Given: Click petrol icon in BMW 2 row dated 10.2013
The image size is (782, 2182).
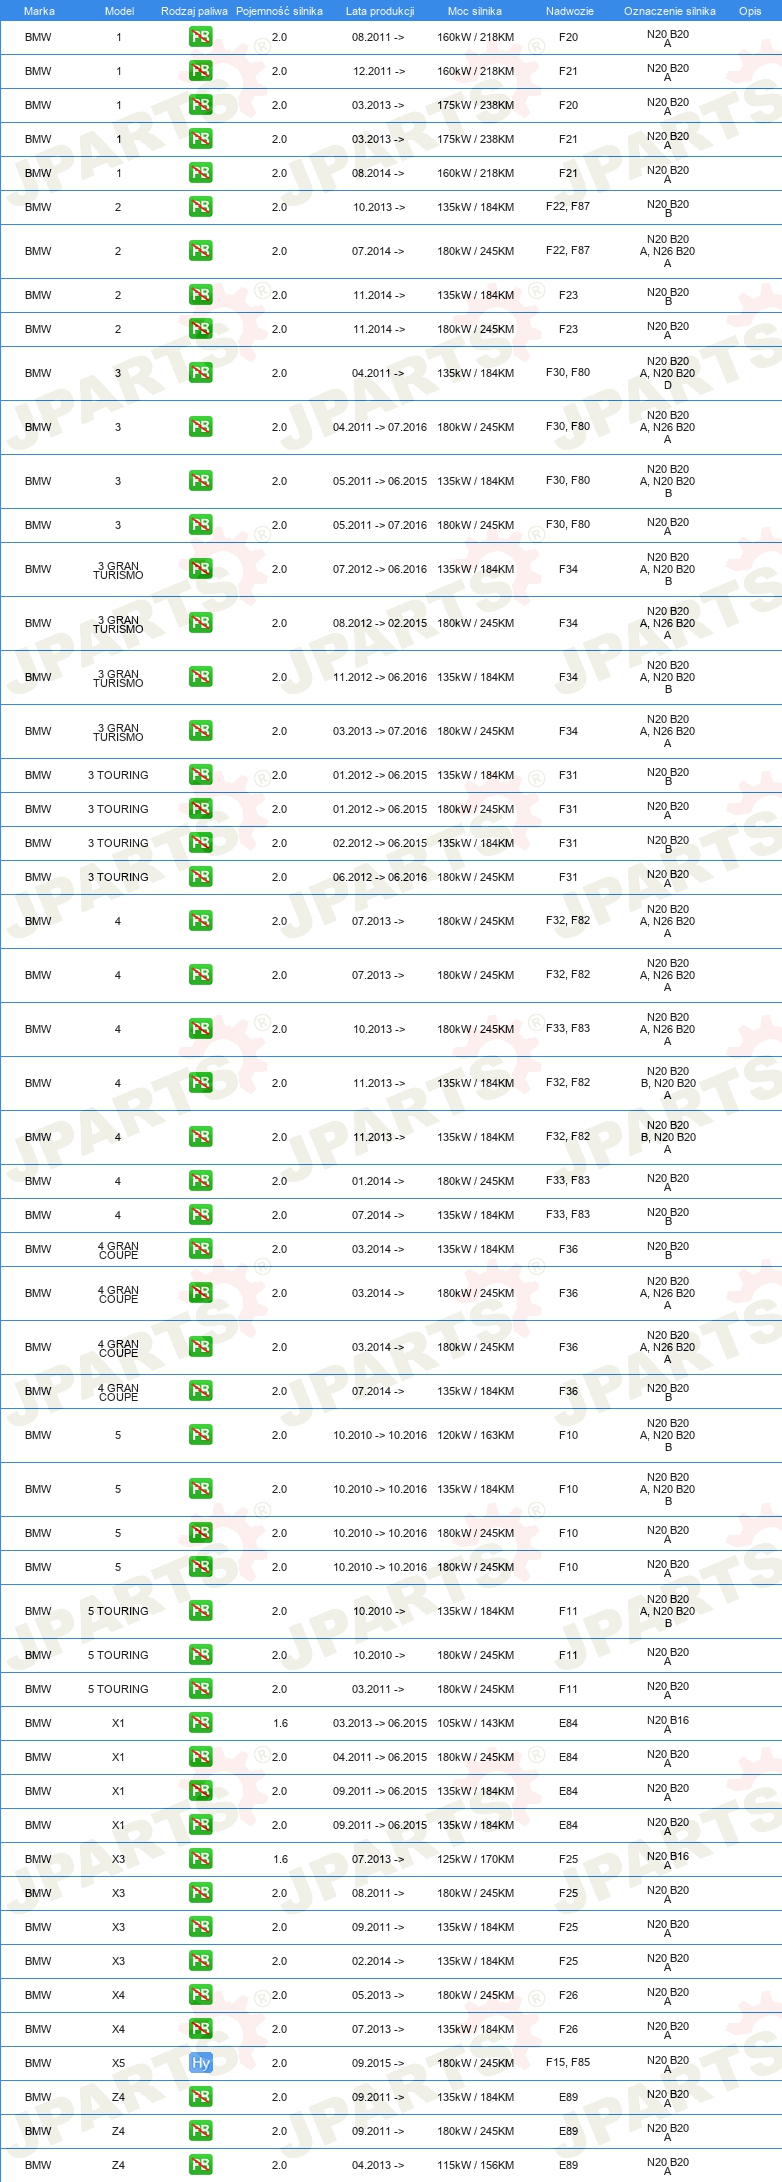Looking at the screenshot, I should click(x=201, y=207).
